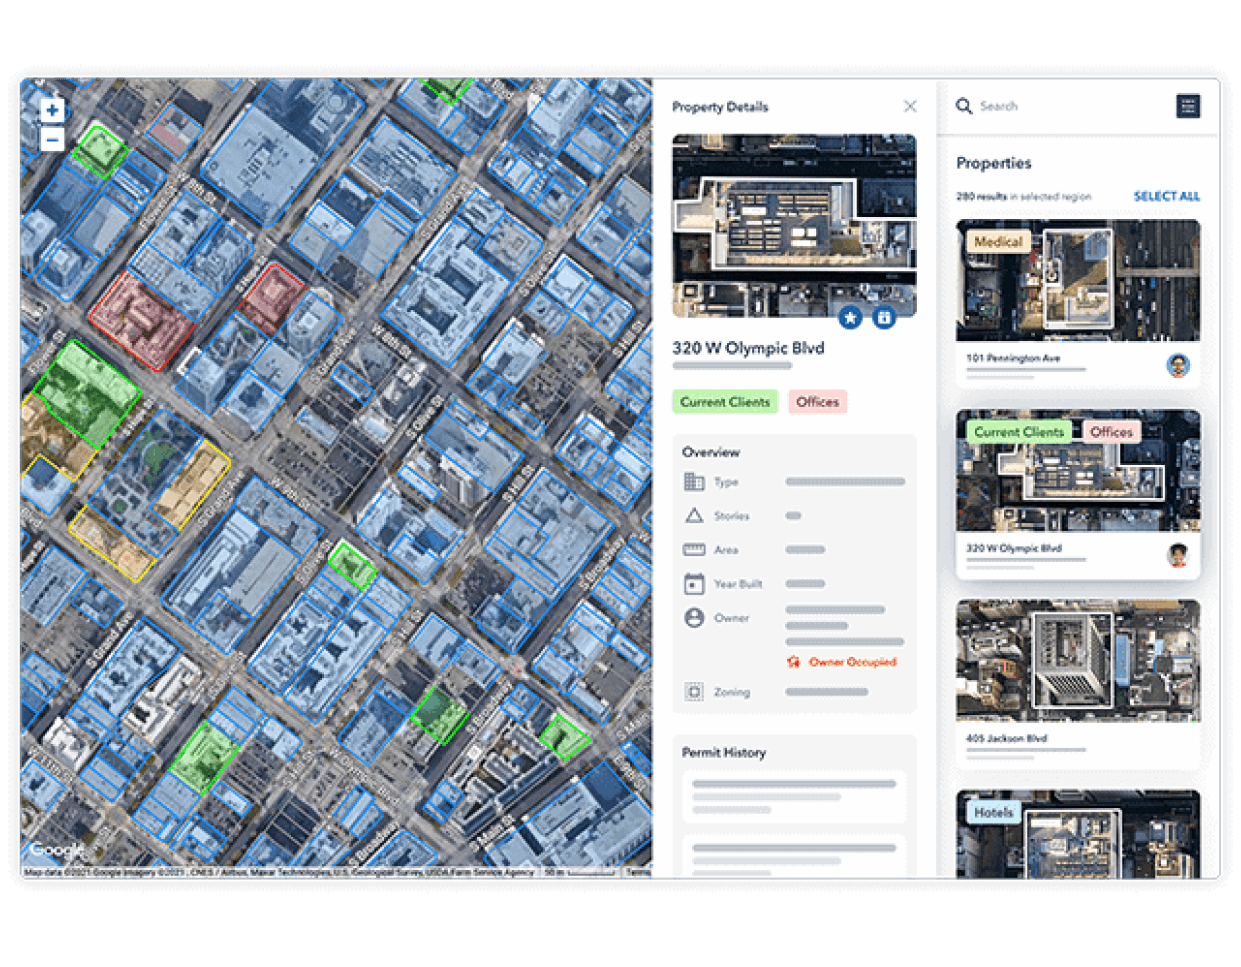Click the Current Clients tag on property card
This screenshot has width=1241, height=967.
click(x=1019, y=432)
